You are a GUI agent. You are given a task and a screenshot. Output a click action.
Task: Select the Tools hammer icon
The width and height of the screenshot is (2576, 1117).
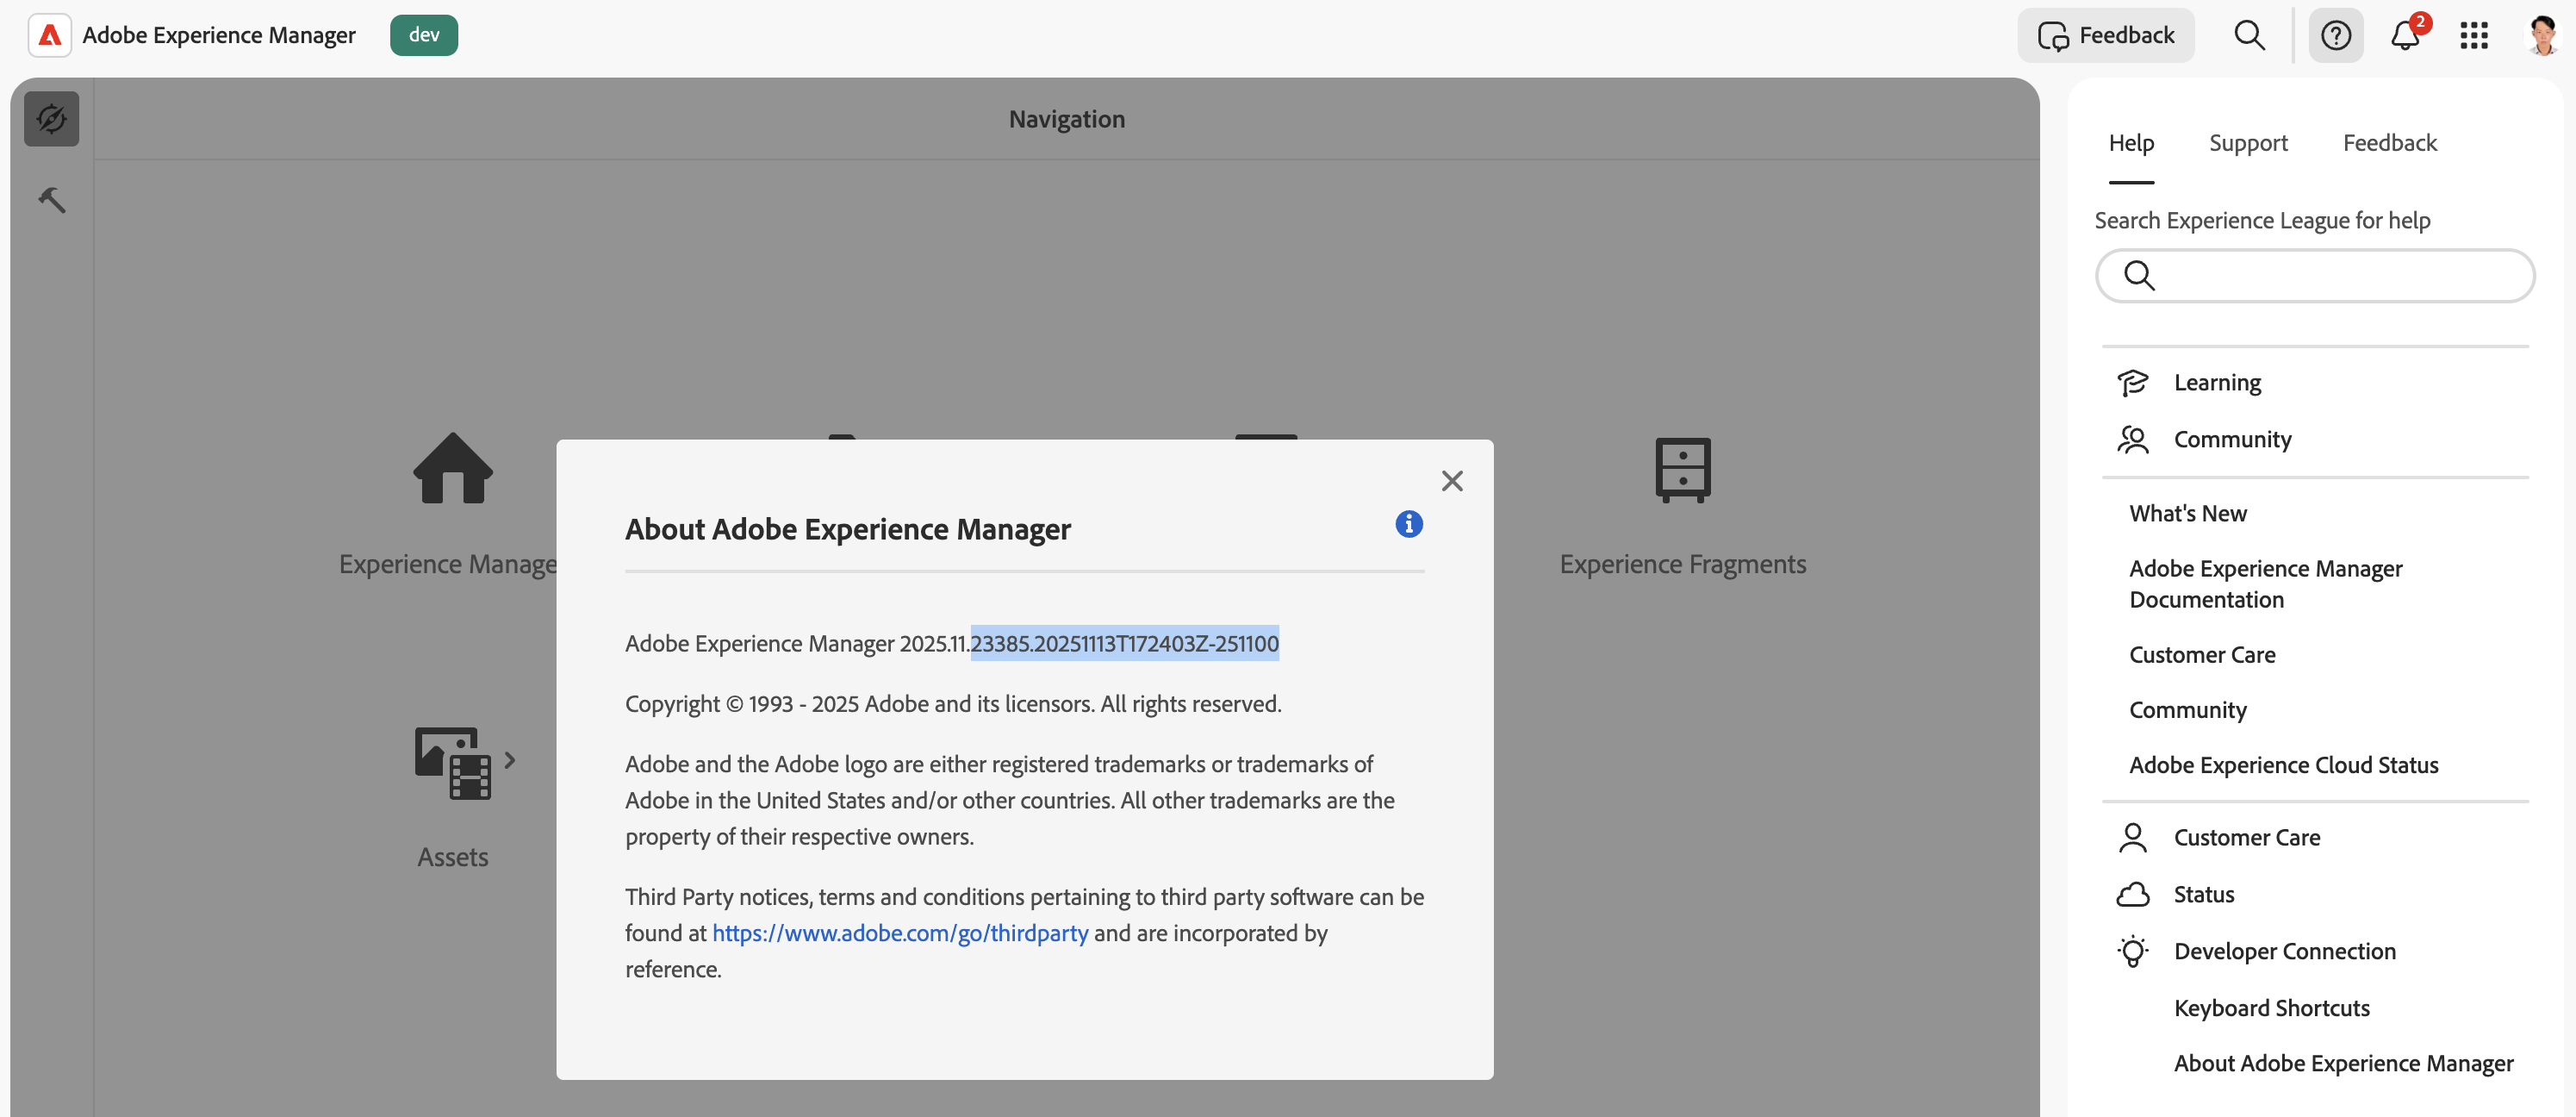(52, 200)
